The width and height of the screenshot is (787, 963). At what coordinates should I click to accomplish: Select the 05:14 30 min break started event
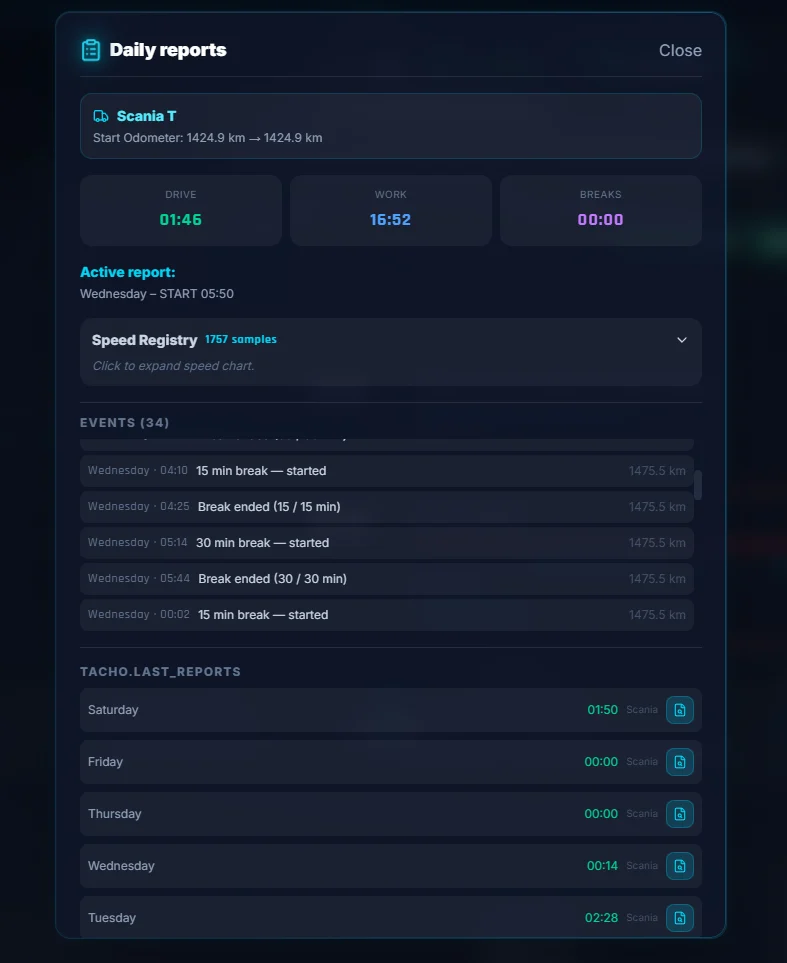[386, 543]
